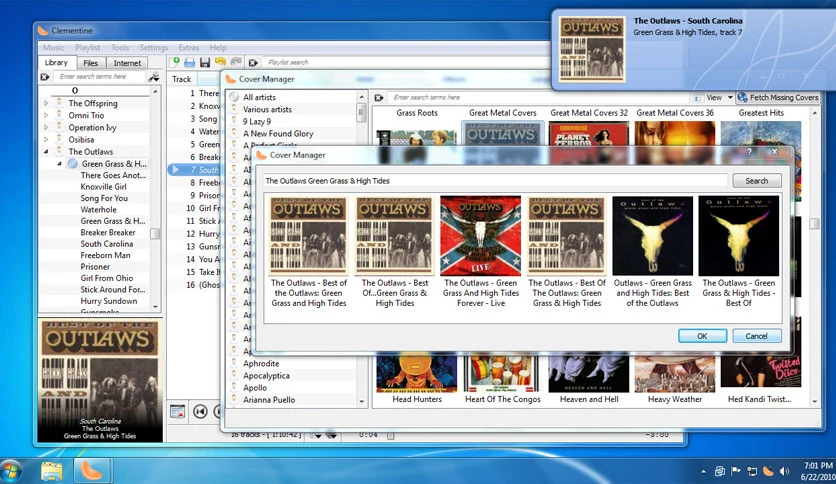The height and width of the screenshot is (484, 836).
Task: Collapse the Green Grass album node
Action: click(x=59, y=164)
